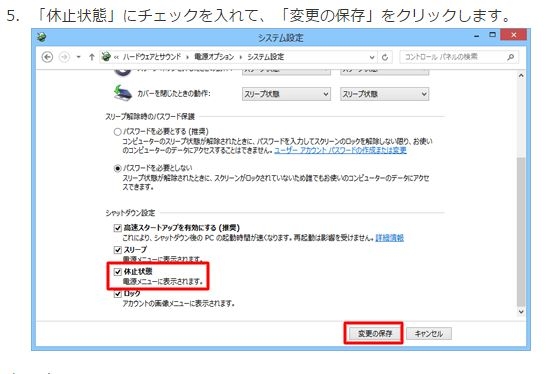Toggle 休止状態 checkbox

click(x=118, y=272)
